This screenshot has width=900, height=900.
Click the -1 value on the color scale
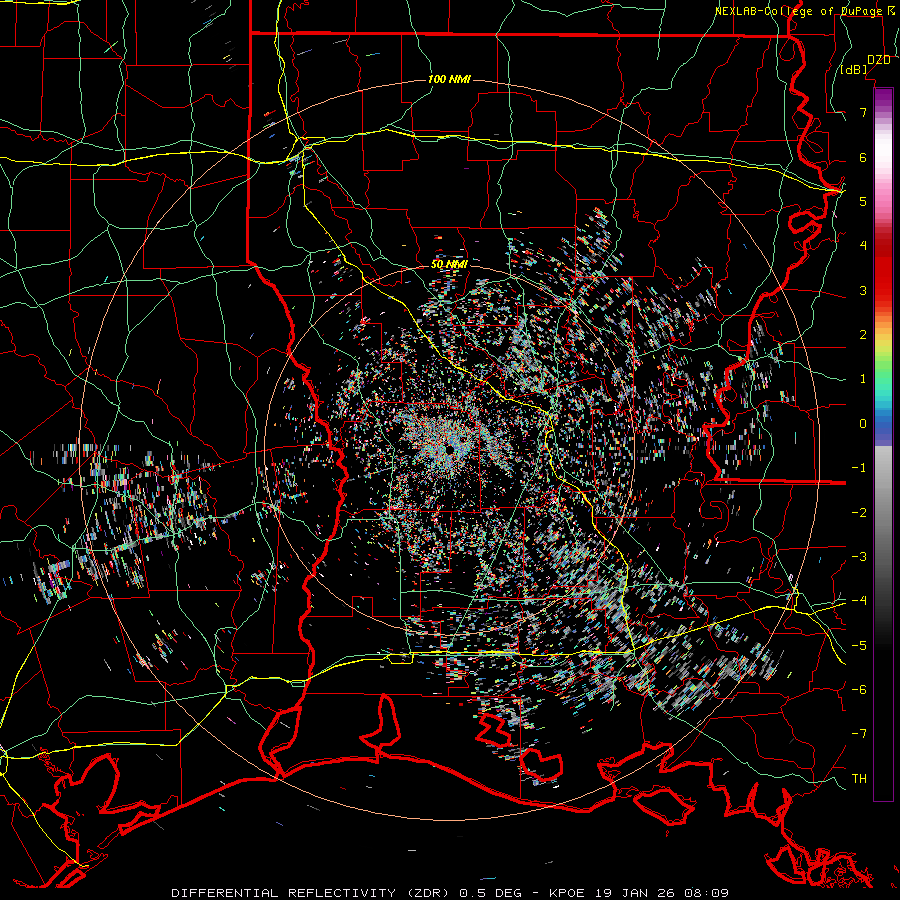(859, 468)
